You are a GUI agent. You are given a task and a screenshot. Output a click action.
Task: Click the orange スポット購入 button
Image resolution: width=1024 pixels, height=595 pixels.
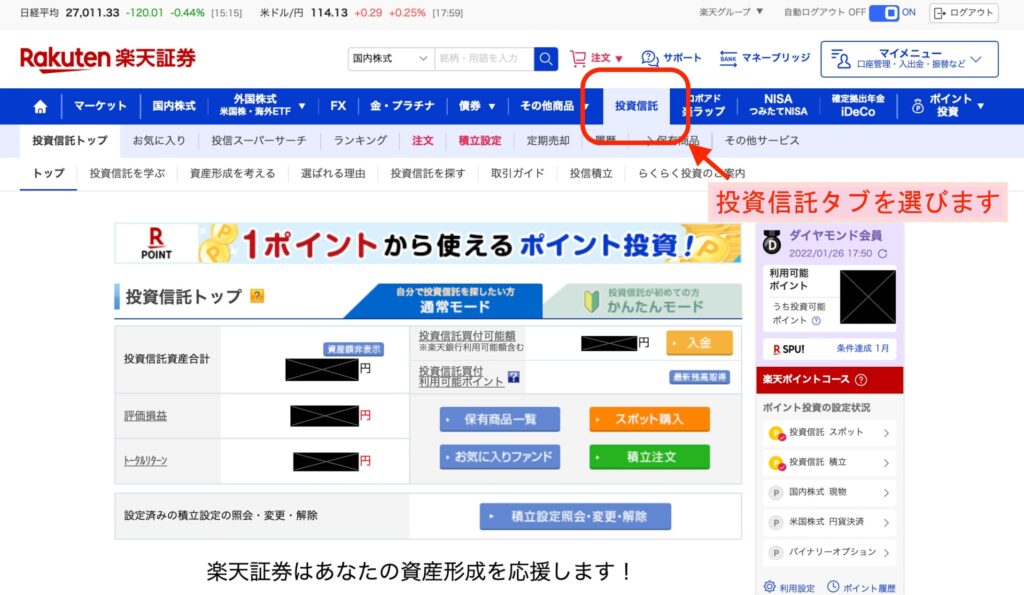[x=649, y=419]
